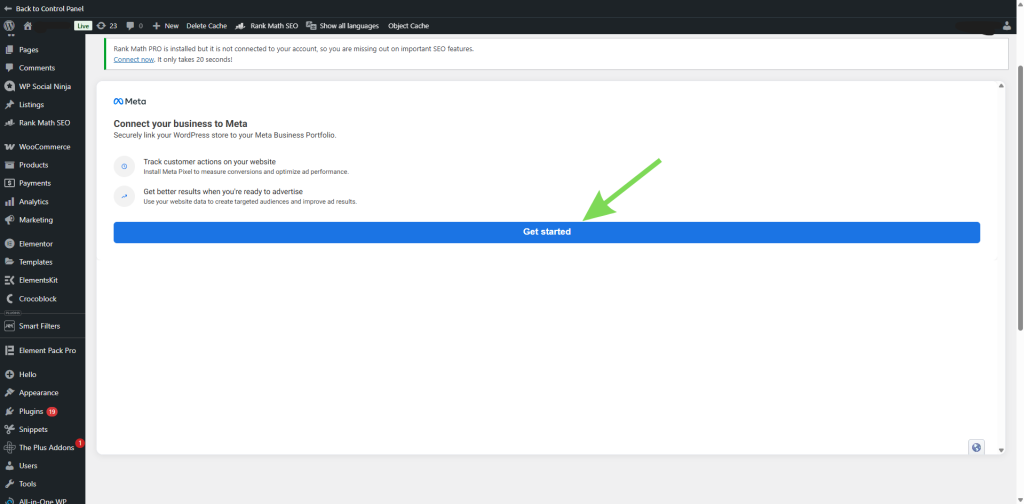Click the Live status badge
Screen dimensions: 1024x504
tap(82, 26)
